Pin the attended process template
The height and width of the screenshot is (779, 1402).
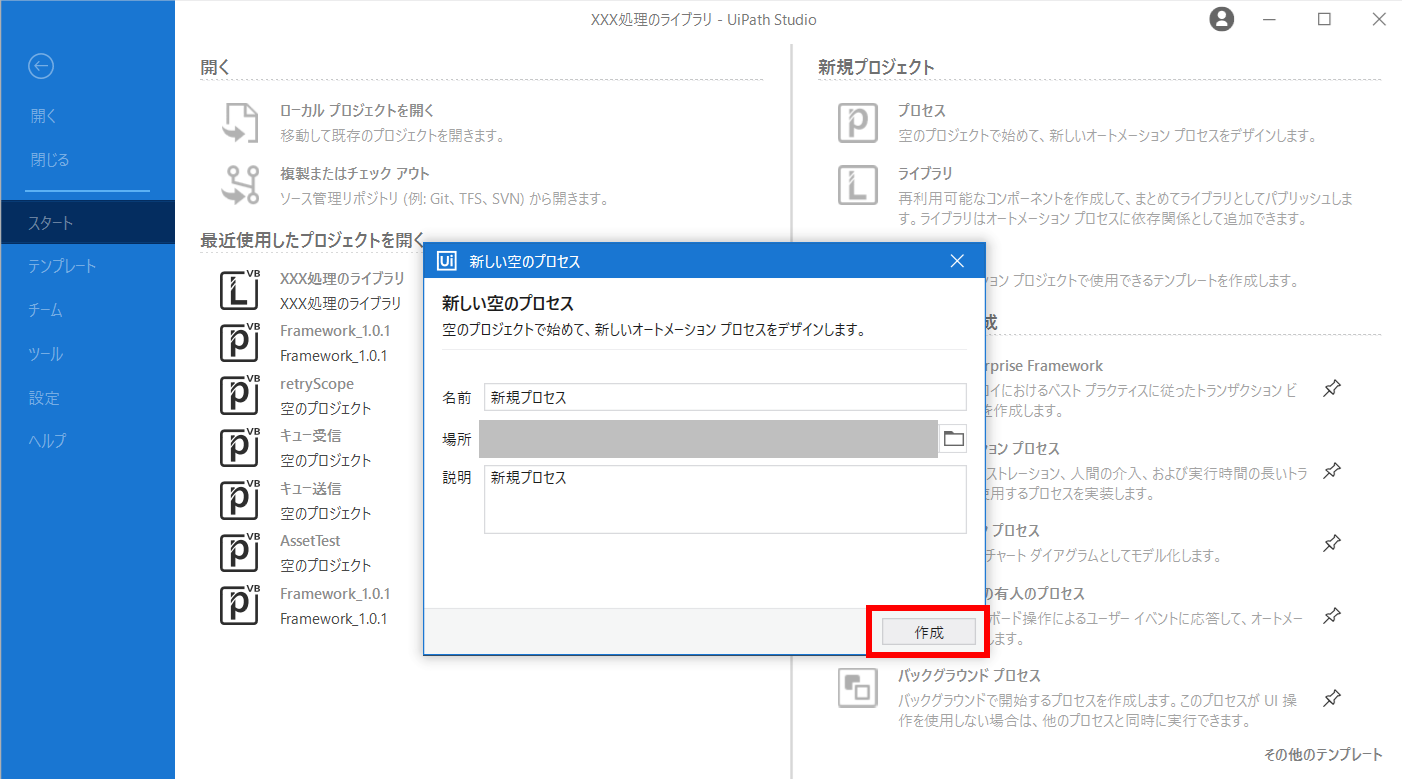pos(1332,615)
